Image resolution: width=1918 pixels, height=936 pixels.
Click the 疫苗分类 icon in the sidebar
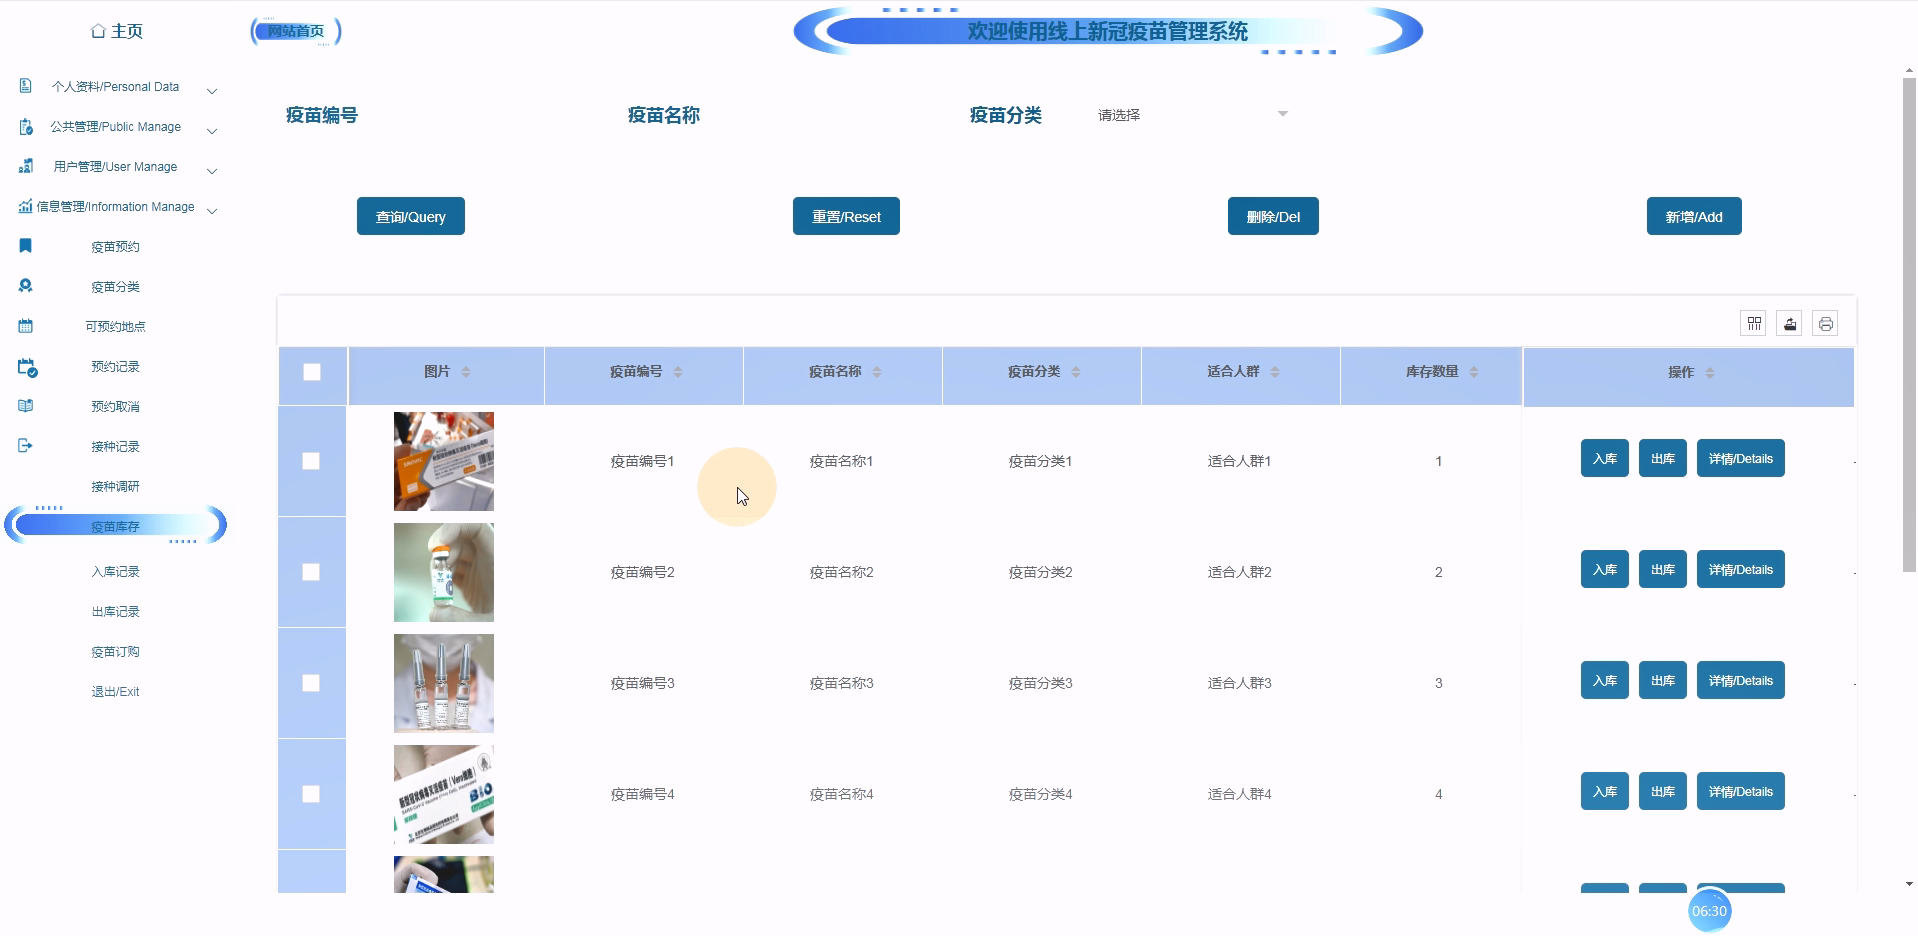(x=25, y=286)
